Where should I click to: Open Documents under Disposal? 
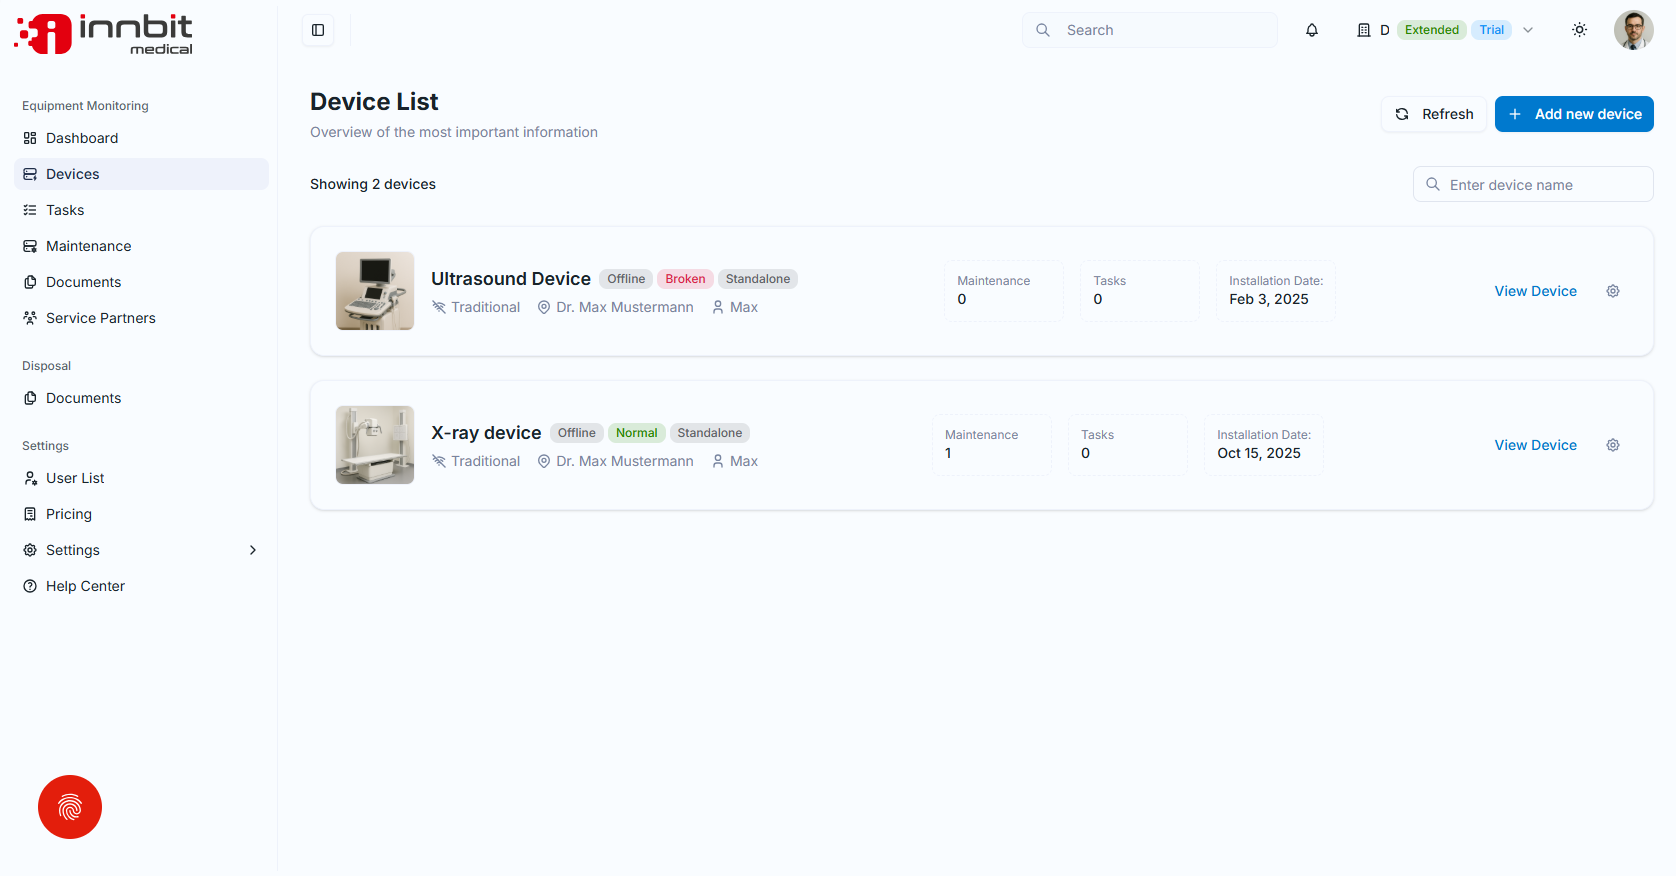[141, 398]
